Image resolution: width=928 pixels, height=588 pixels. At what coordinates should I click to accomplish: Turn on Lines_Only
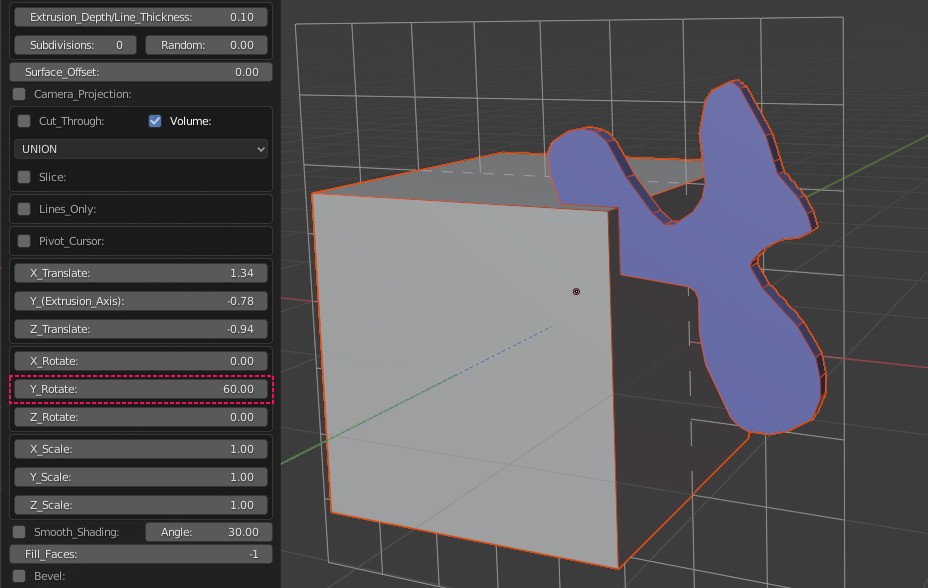[x=24, y=209]
